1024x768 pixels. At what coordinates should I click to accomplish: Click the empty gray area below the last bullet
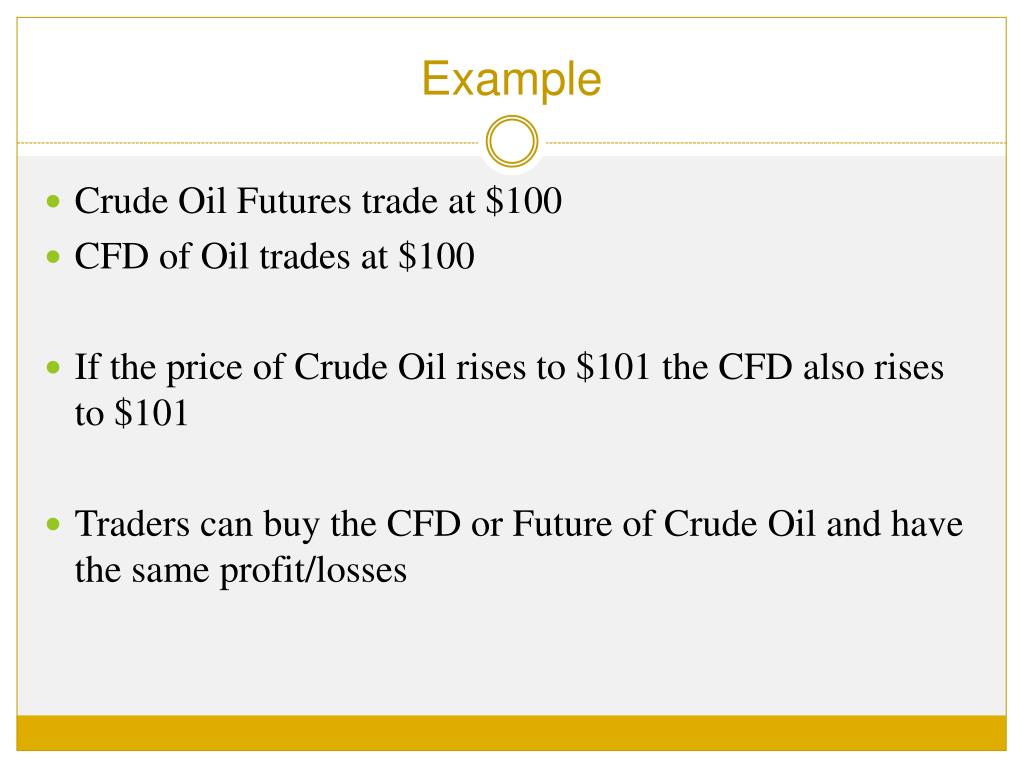point(511,653)
